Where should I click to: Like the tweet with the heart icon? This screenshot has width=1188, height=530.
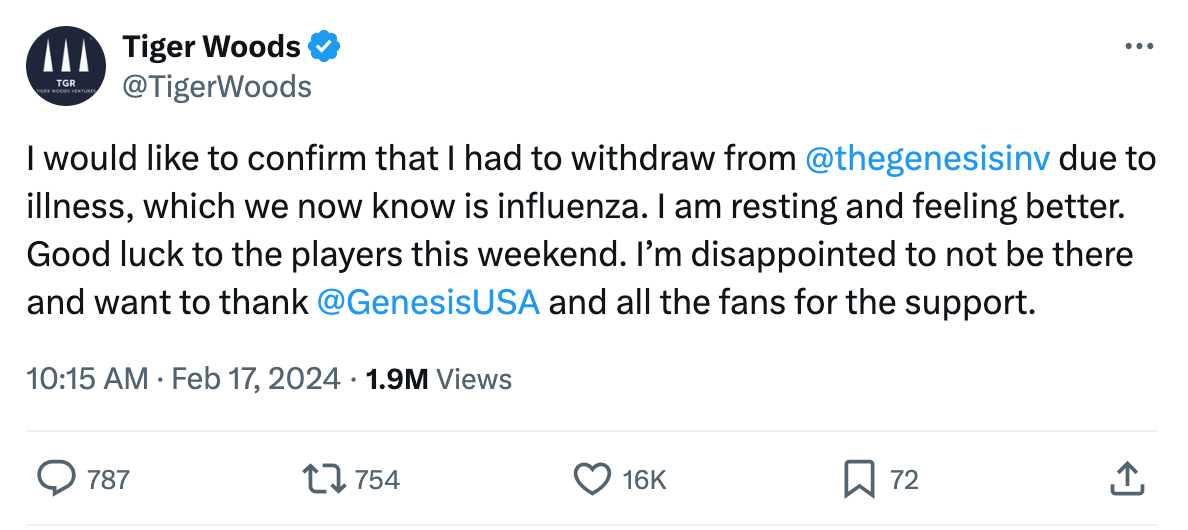tap(591, 479)
